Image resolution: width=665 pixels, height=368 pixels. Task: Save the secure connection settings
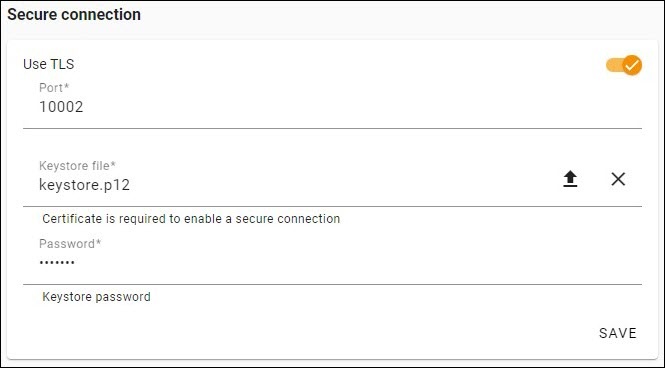618,333
